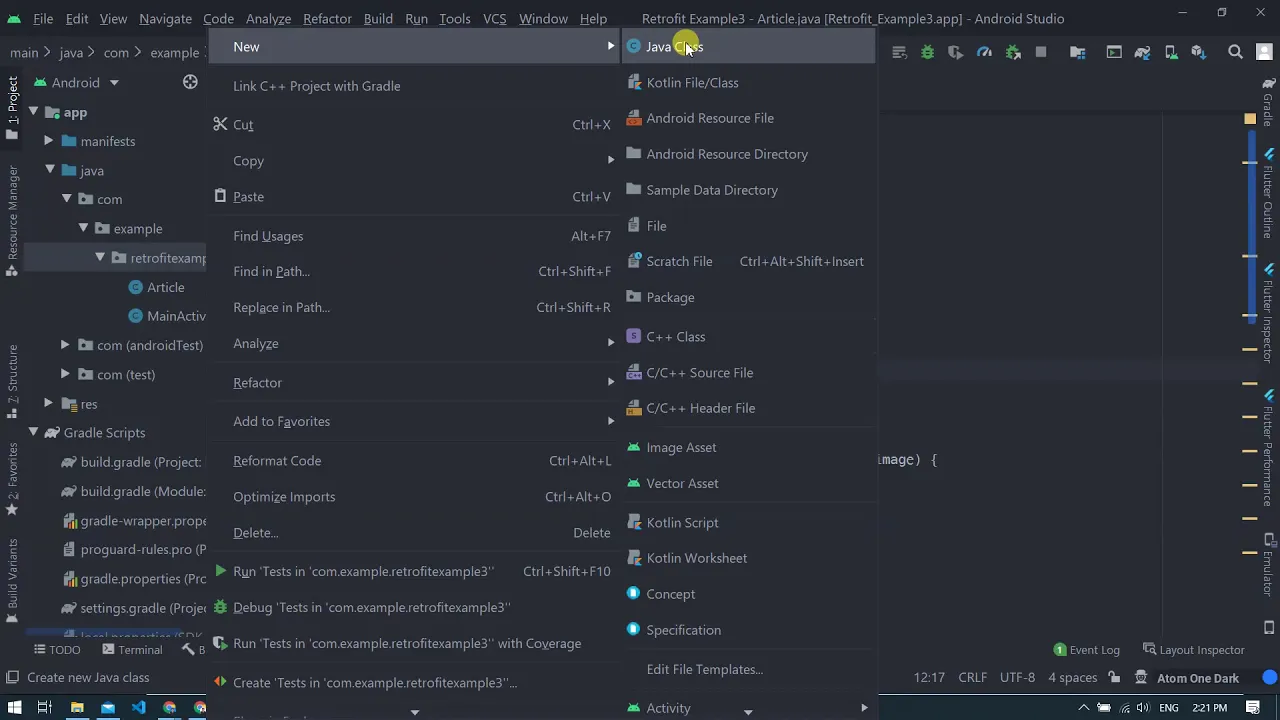Open Image Asset wizard
The height and width of the screenshot is (720, 1280).
[x=748, y=448]
